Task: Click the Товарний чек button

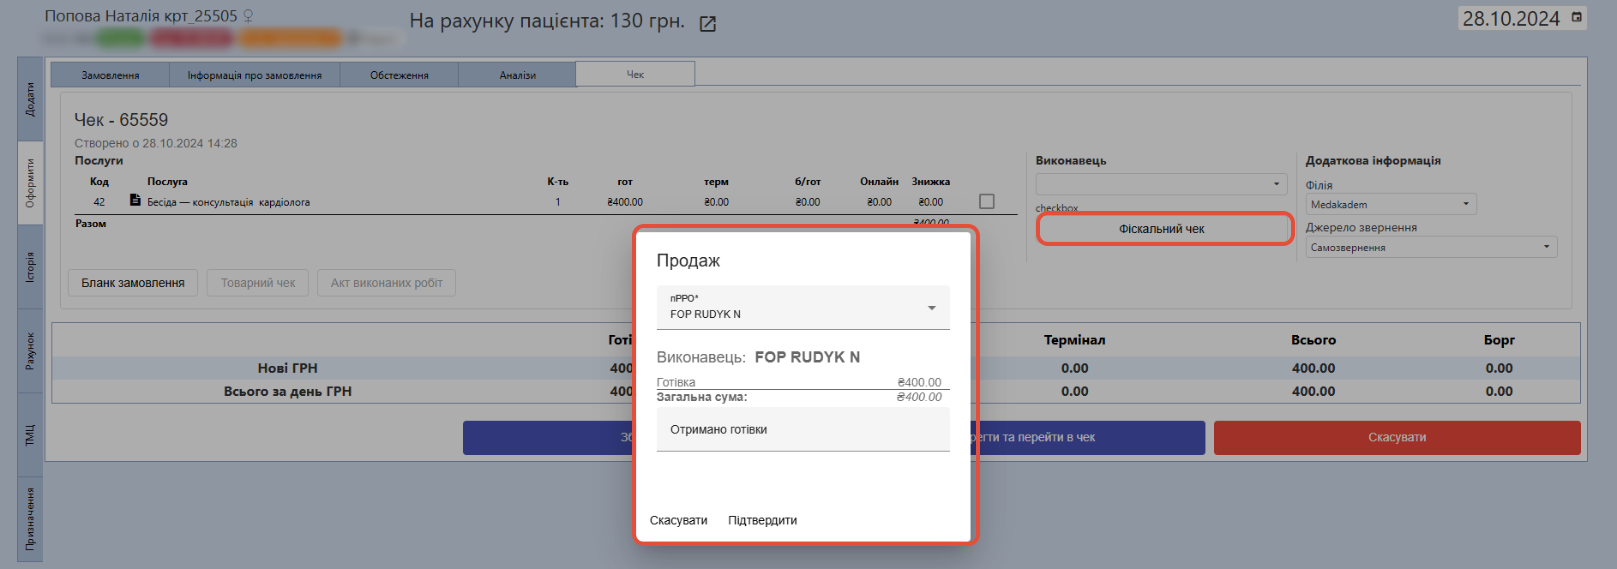Action: [258, 283]
